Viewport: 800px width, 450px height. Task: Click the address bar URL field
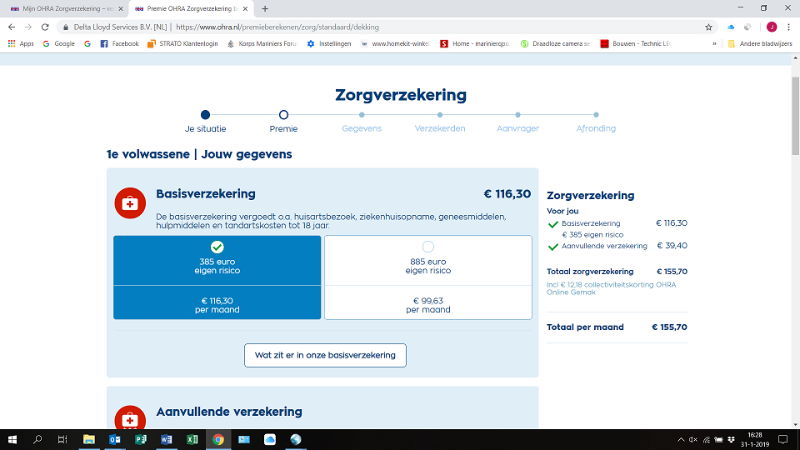tap(400, 27)
